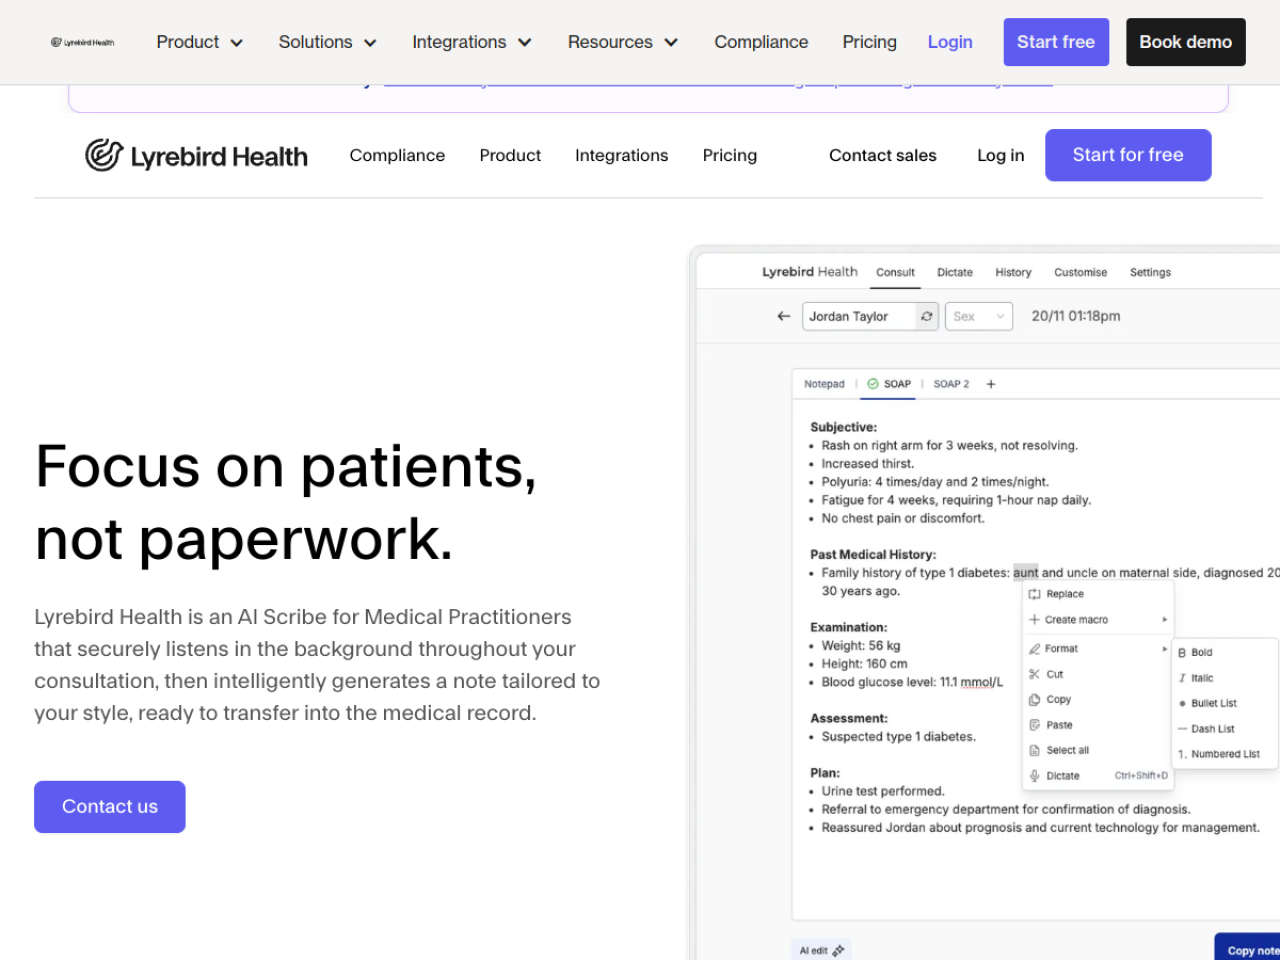Expand the Product dropdown in top bar
The height and width of the screenshot is (960, 1280).
pyautogui.click(x=200, y=42)
